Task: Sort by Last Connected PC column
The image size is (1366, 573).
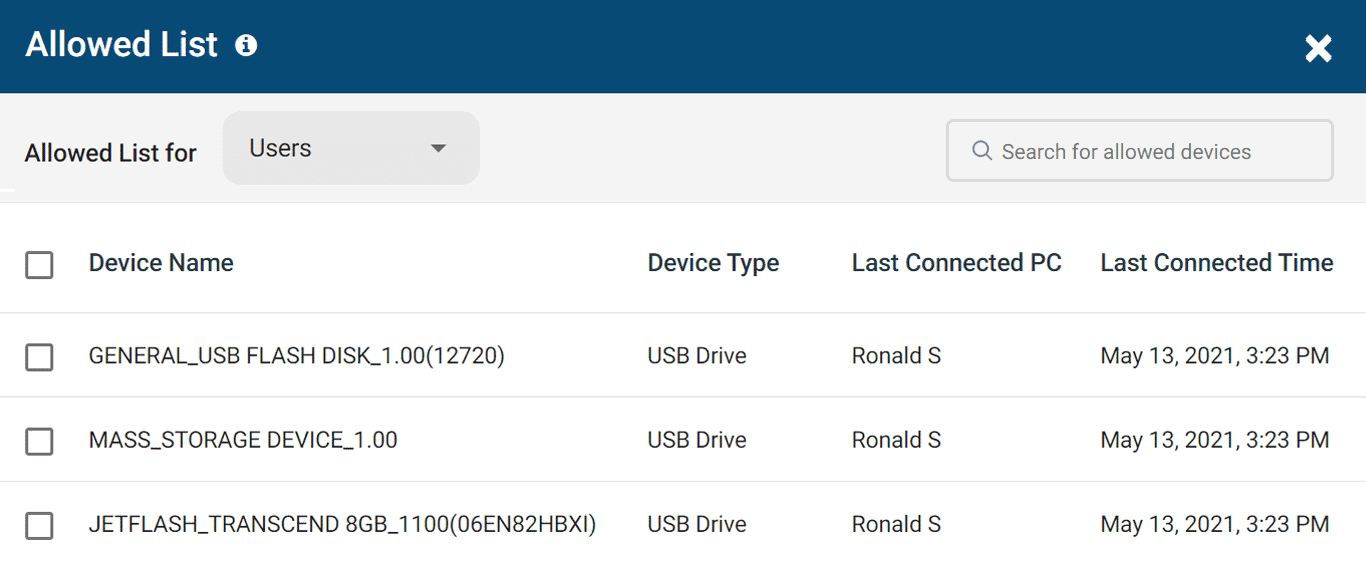Action: [956, 263]
